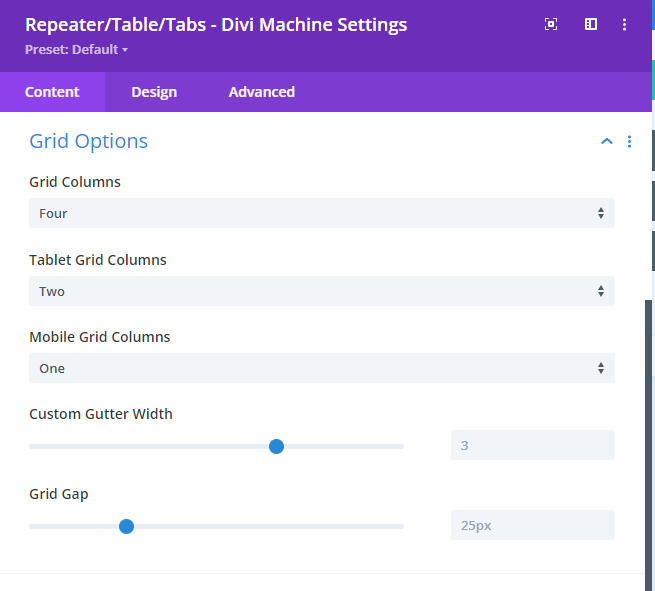Screen dimensions: 655x591
Task: Click the Divi Machine Settings modal title
Action: (216, 25)
